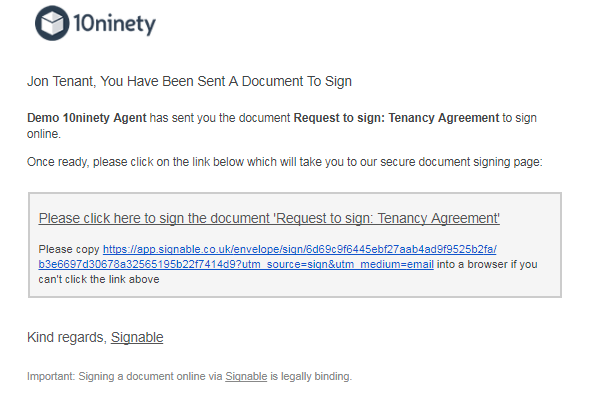Click 'can't click the link above' text
Viewport: 609px width, 407px height.
coord(99,279)
